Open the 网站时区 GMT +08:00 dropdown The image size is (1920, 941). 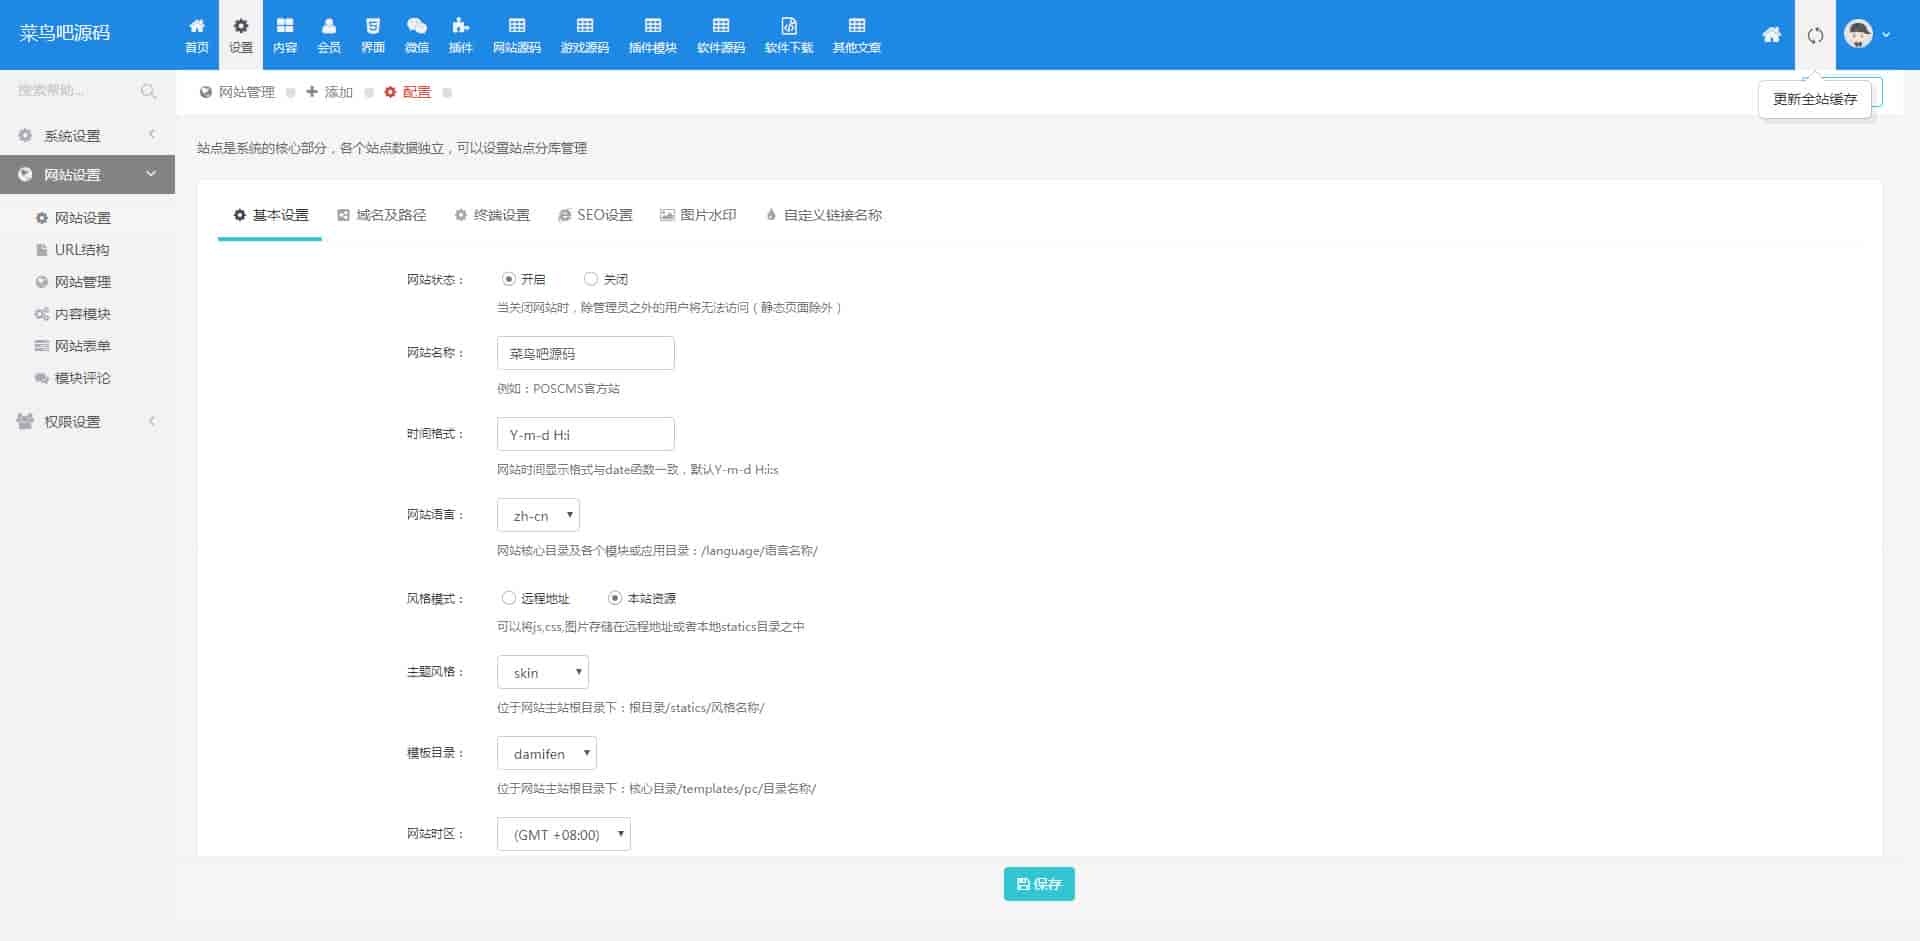tap(563, 834)
